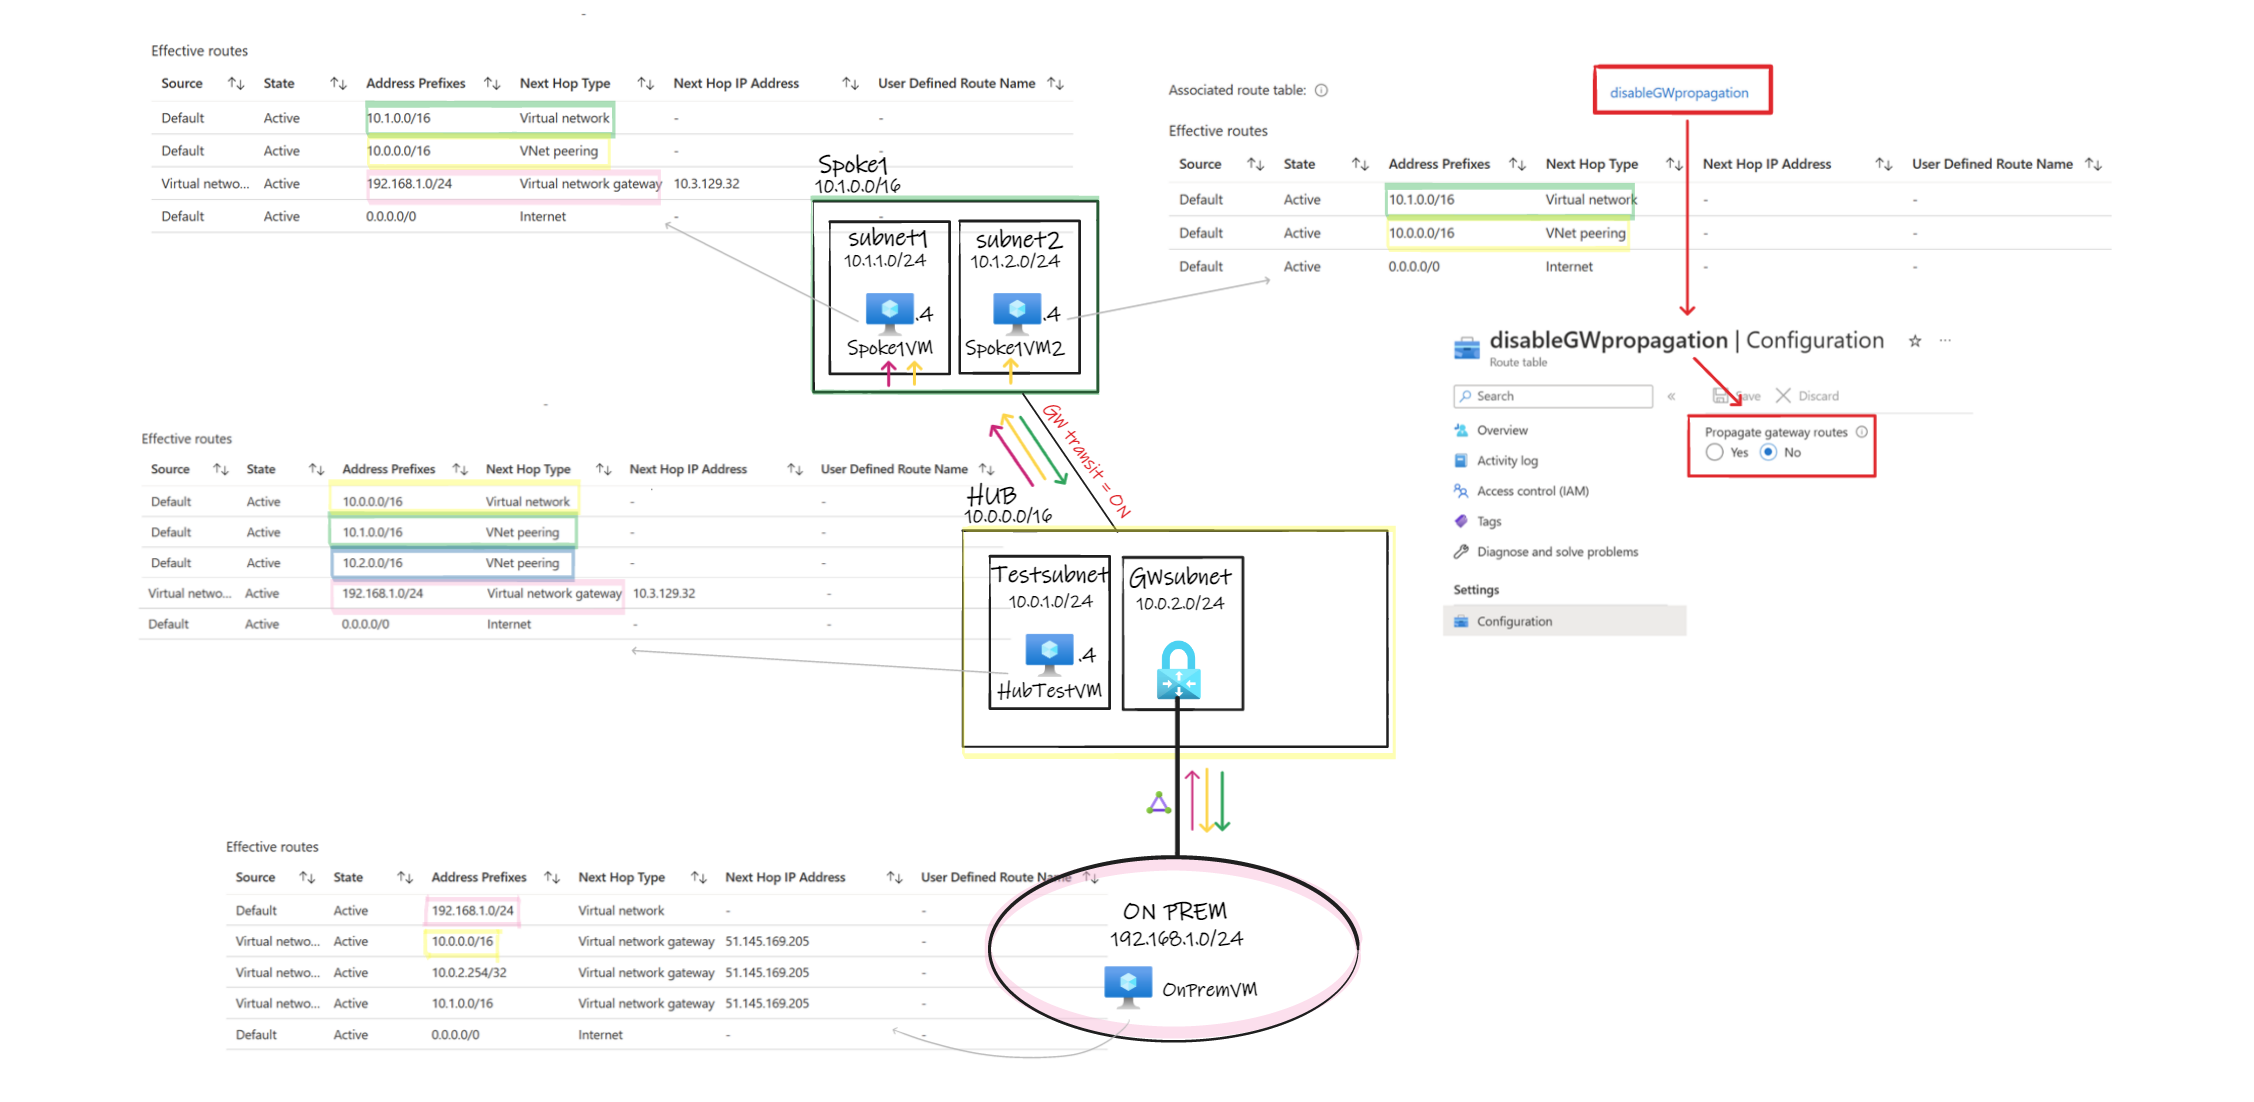Click the info icon next to Propagate gateway routes
The width and height of the screenshot is (2254, 1102).
[1861, 432]
